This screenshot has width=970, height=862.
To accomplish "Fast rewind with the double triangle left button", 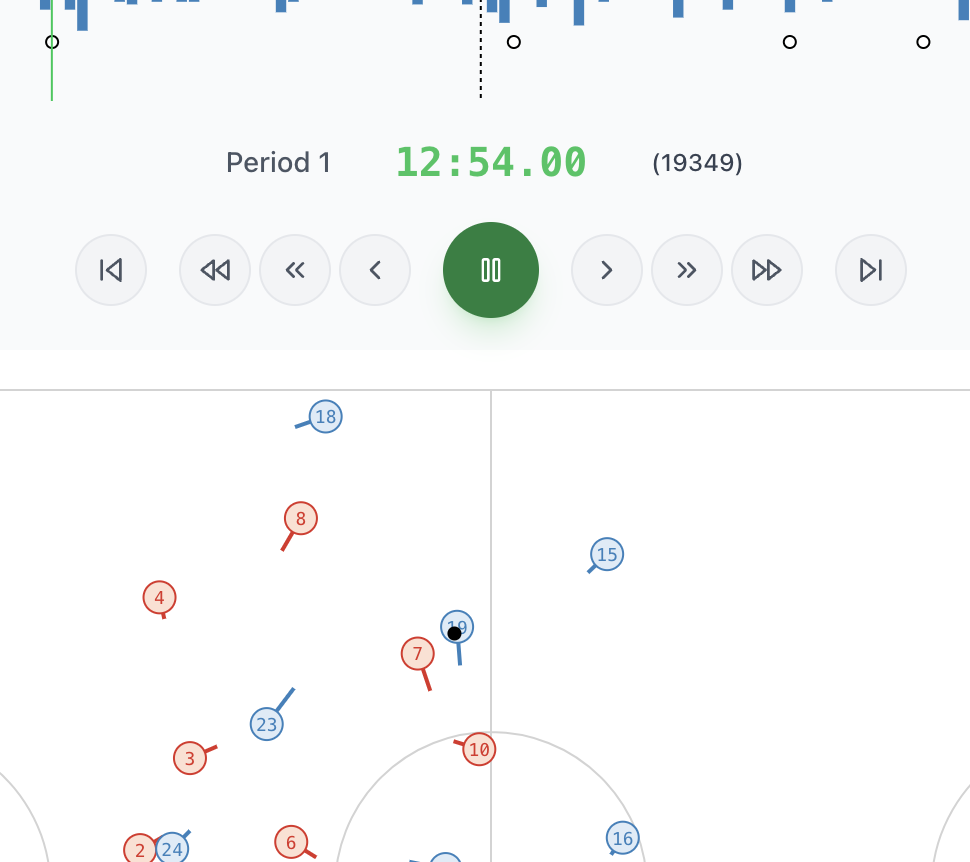I will coord(215,270).
